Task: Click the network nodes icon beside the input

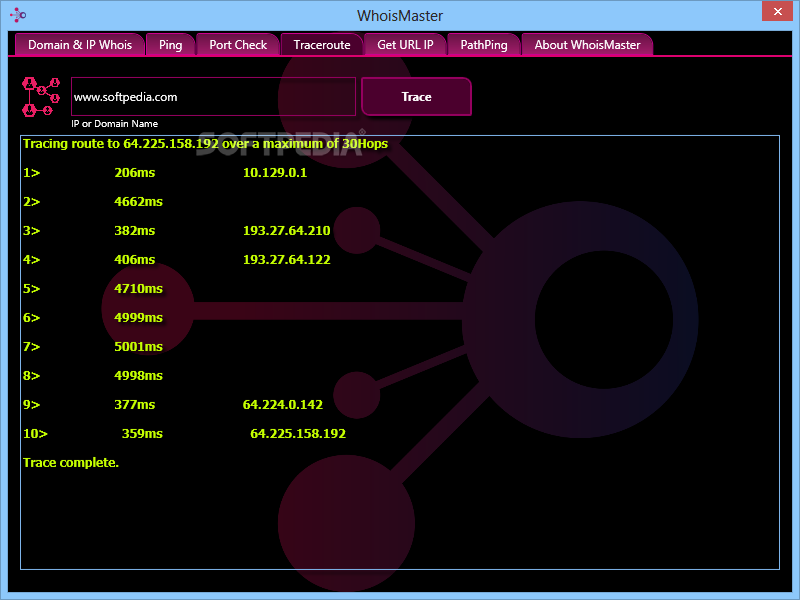Action: click(41, 96)
